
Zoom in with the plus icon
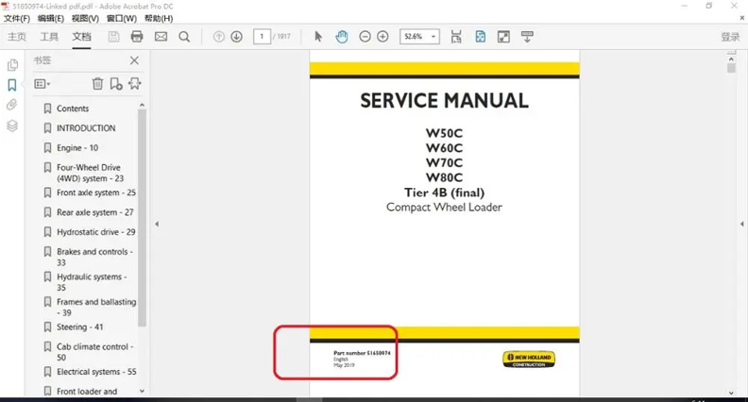(383, 37)
